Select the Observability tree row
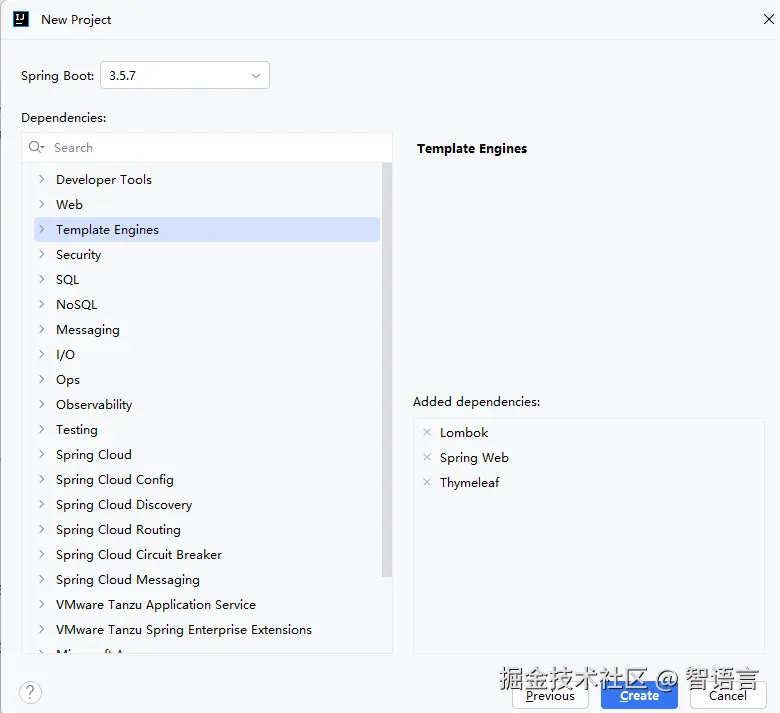Viewport: 780px width, 713px height. pyautogui.click(x=207, y=405)
